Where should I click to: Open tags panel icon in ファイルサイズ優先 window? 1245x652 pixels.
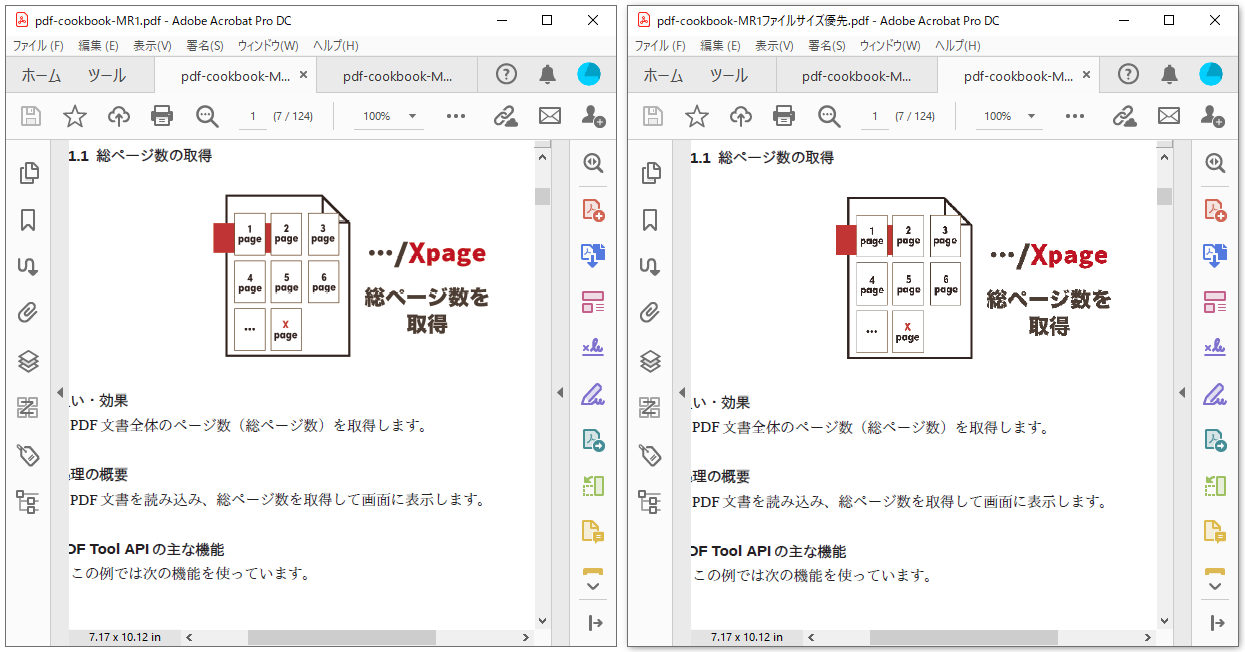[651, 455]
